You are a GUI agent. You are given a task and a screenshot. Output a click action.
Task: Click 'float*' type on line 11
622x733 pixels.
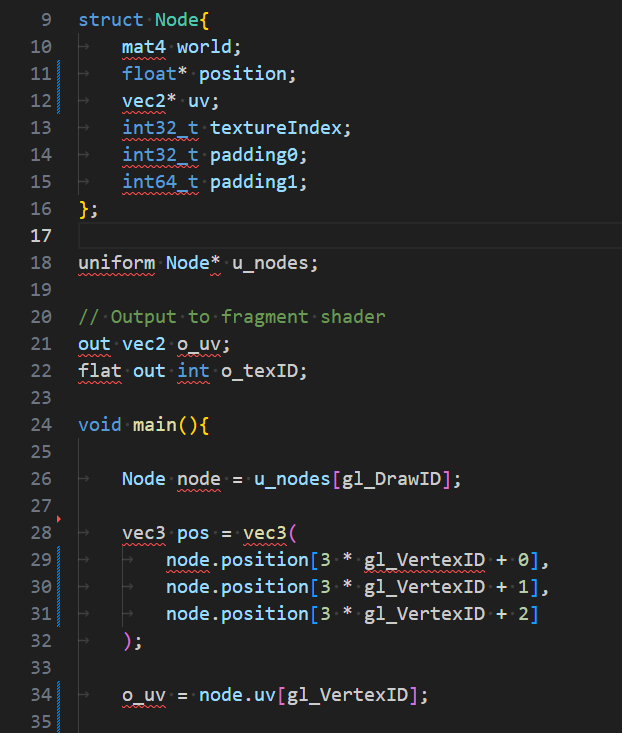(155, 74)
